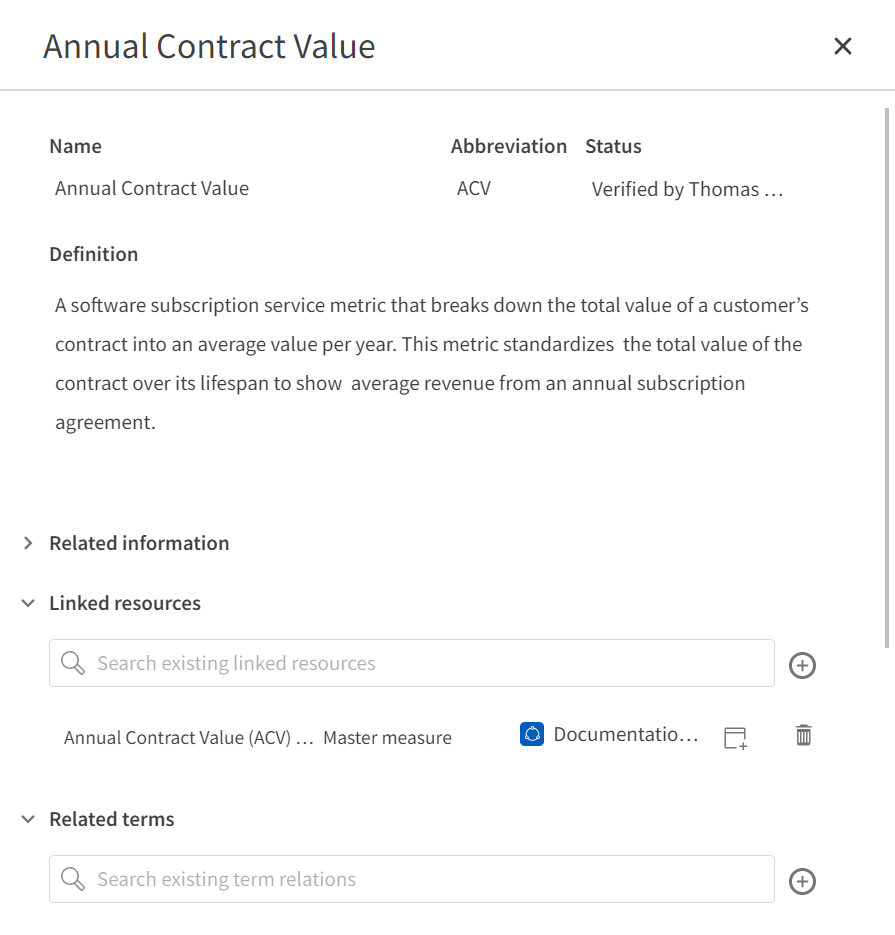Image resolution: width=895 pixels, height=935 pixels.
Task: Select the Name field value Annual Contract Value
Action: point(152,189)
